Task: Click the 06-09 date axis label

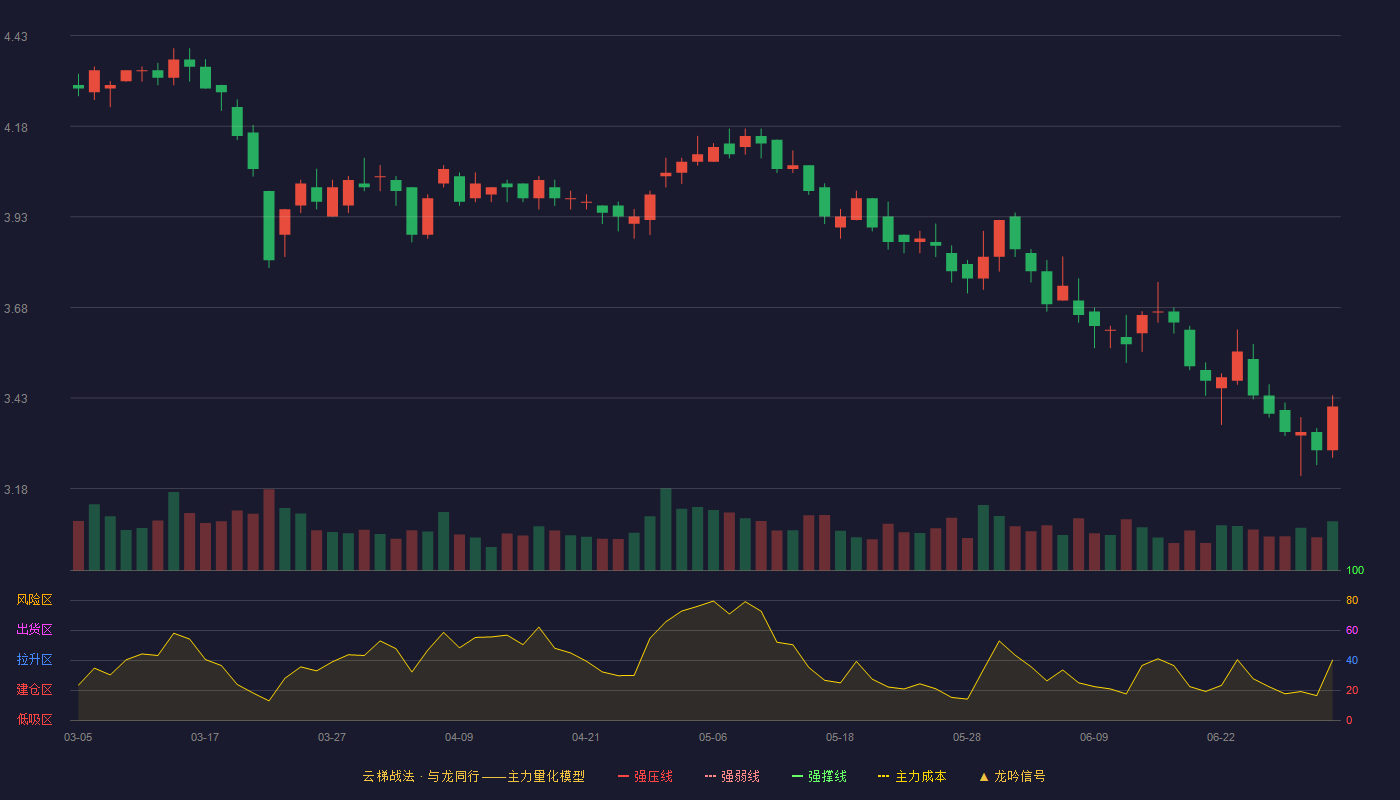Action: click(1094, 737)
